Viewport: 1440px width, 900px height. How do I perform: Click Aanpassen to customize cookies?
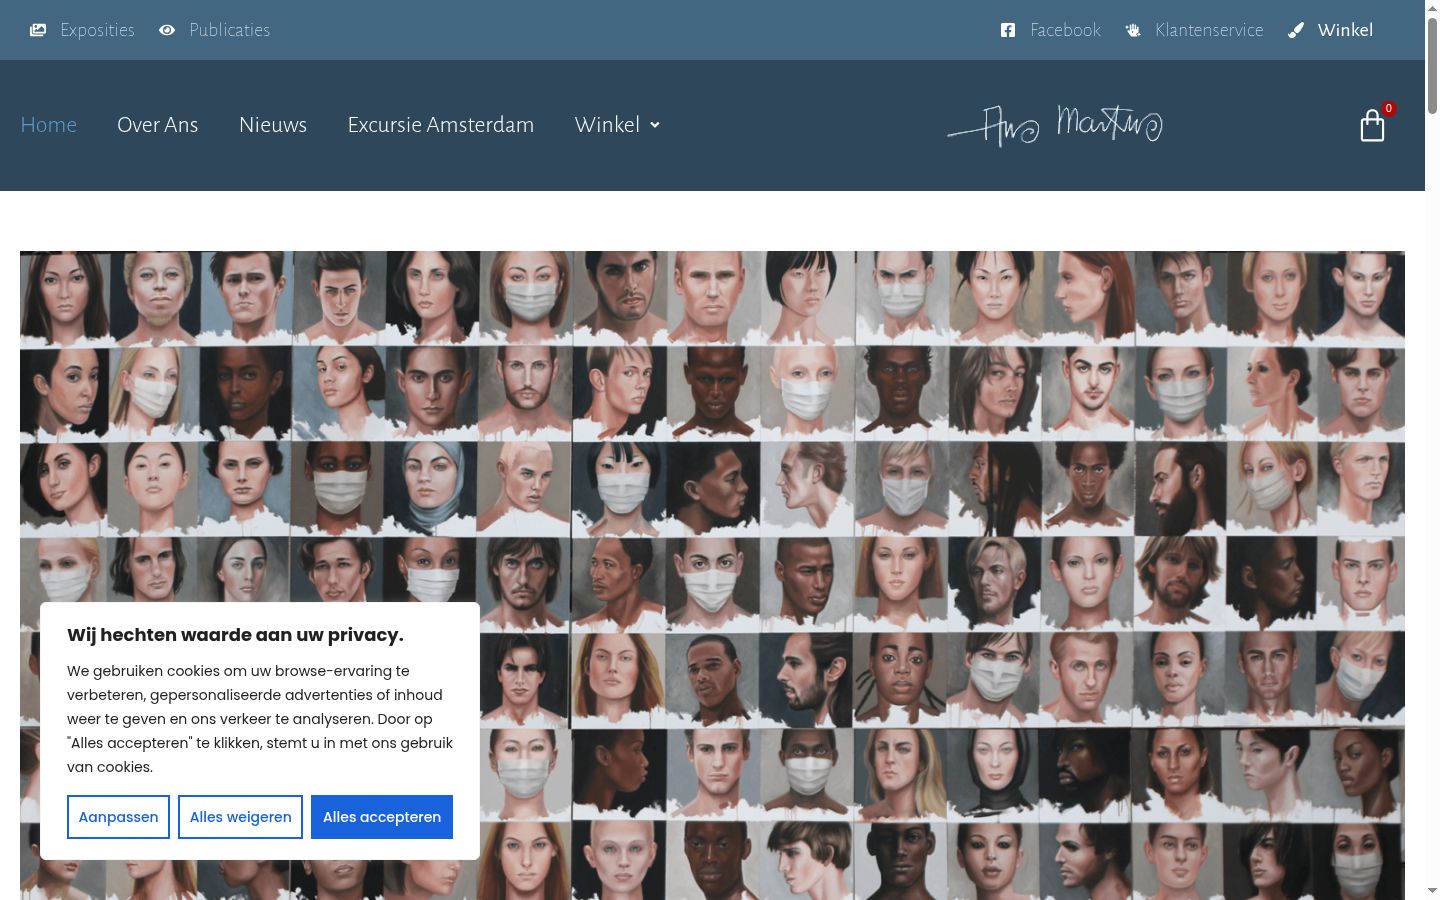(x=118, y=817)
